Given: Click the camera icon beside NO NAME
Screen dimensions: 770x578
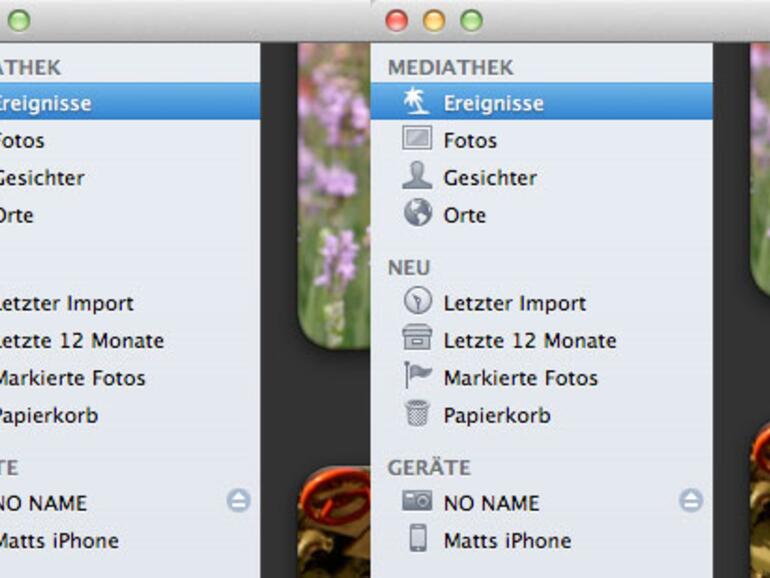Looking at the screenshot, I should [x=417, y=501].
